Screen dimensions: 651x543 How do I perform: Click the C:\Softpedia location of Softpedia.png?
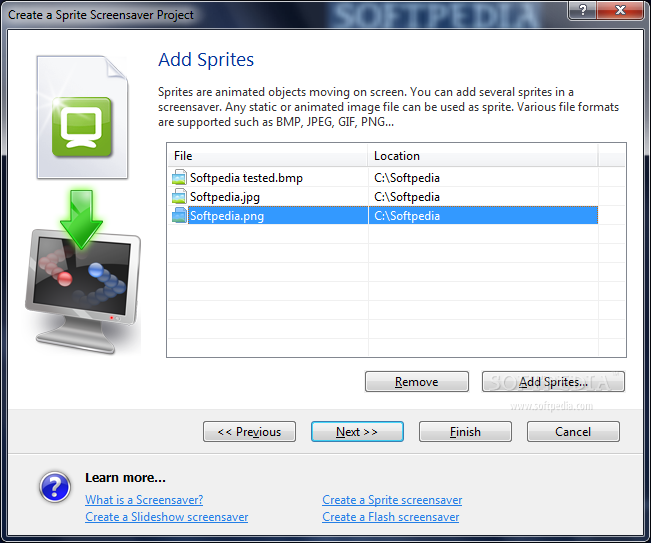coord(406,216)
